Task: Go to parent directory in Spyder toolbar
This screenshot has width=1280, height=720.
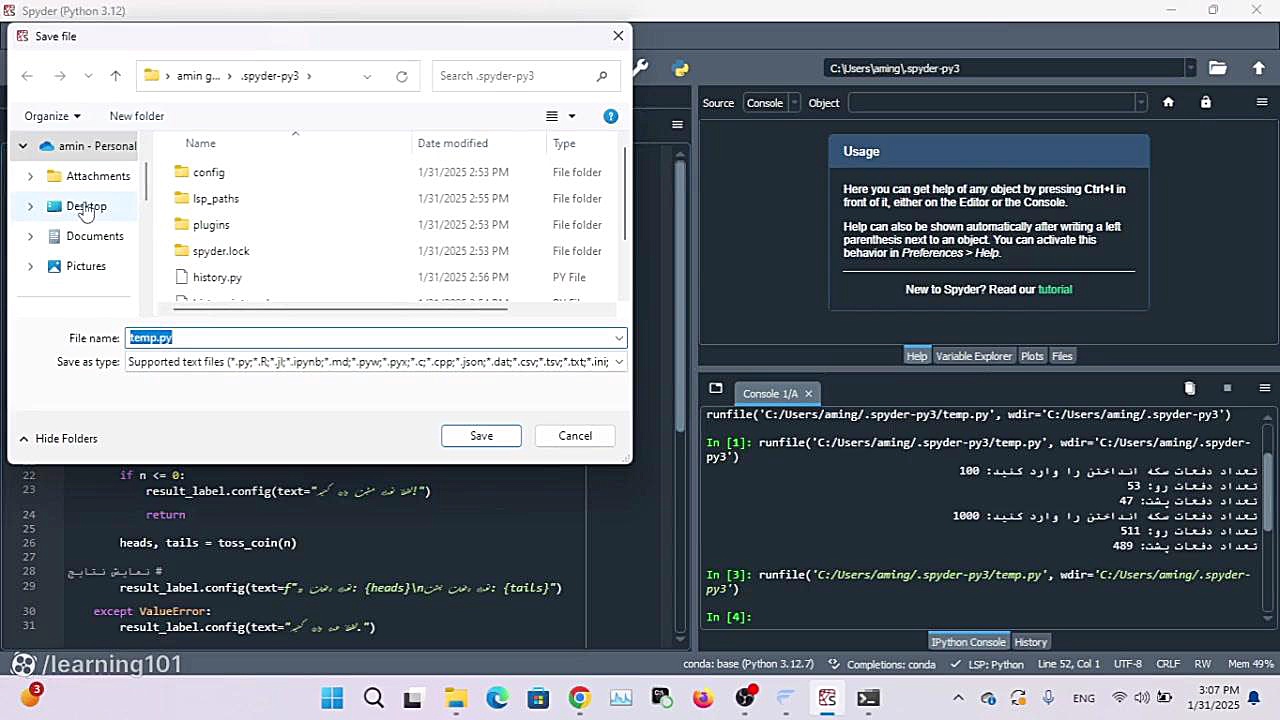Action: coord(1258,68)
